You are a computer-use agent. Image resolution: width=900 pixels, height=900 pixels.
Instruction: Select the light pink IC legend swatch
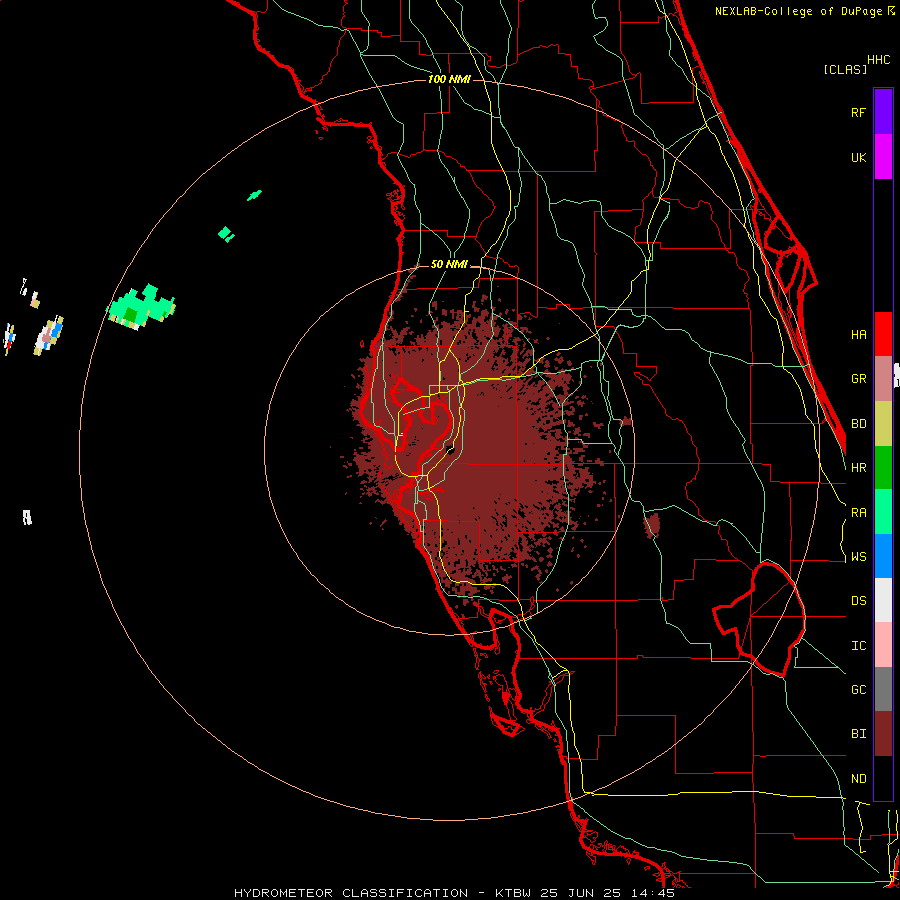[x=883, y=645]
